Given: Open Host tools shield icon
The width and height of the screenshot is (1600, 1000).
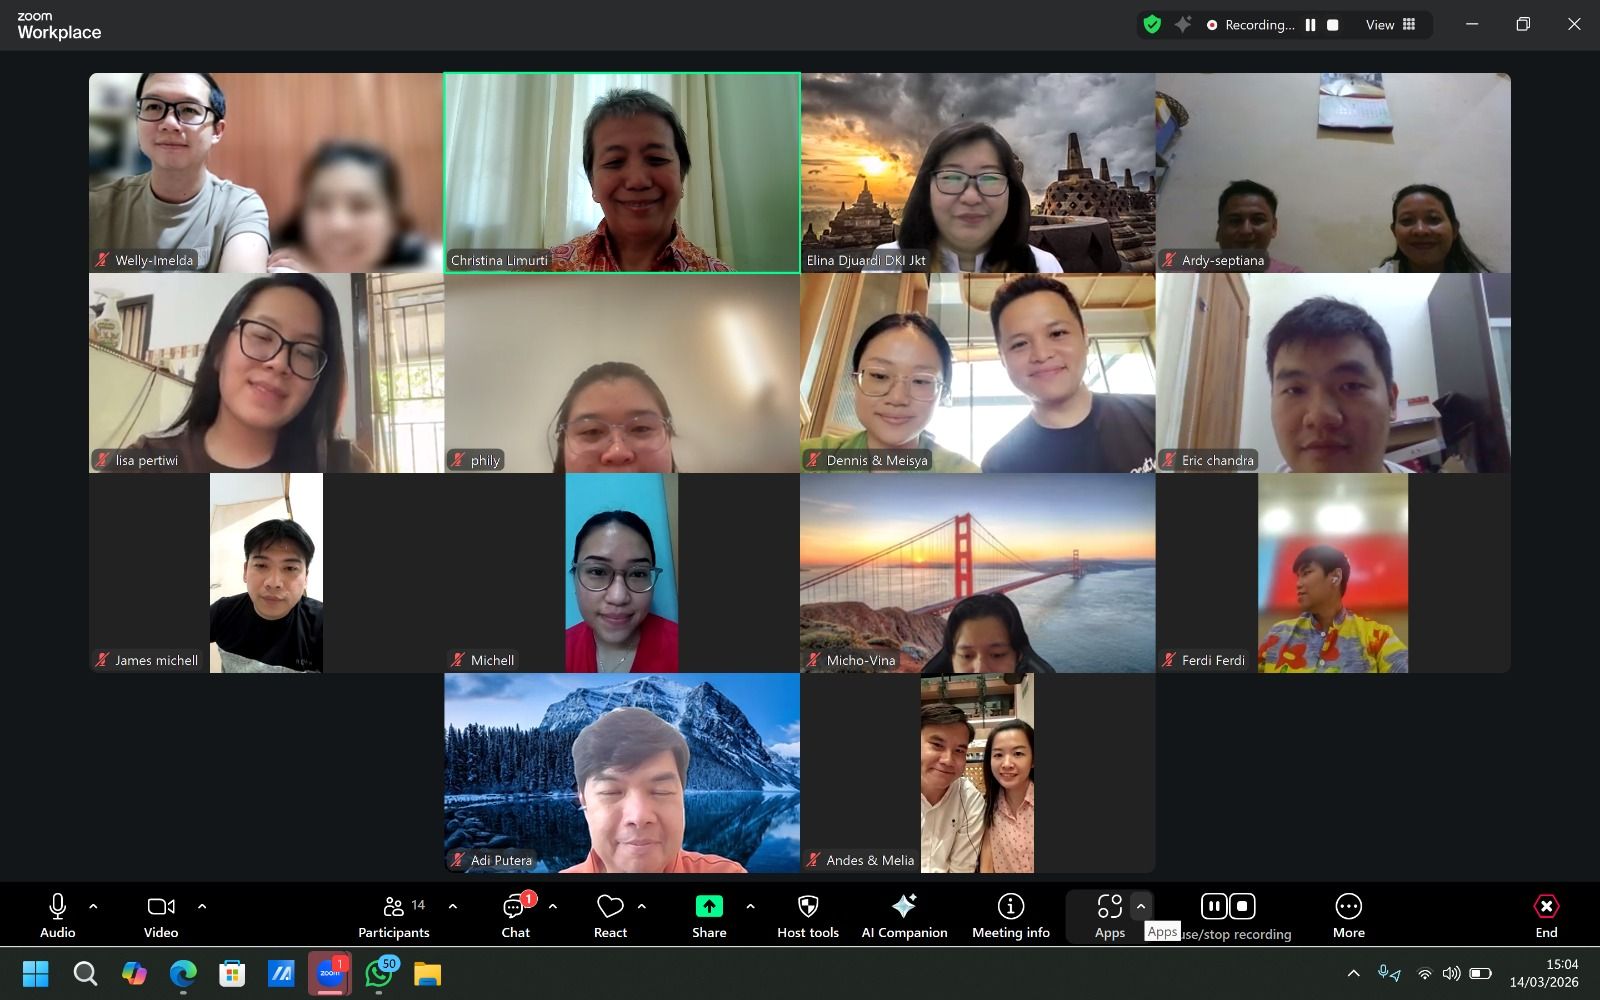Looking at the screenshot, I should point(808,907).
